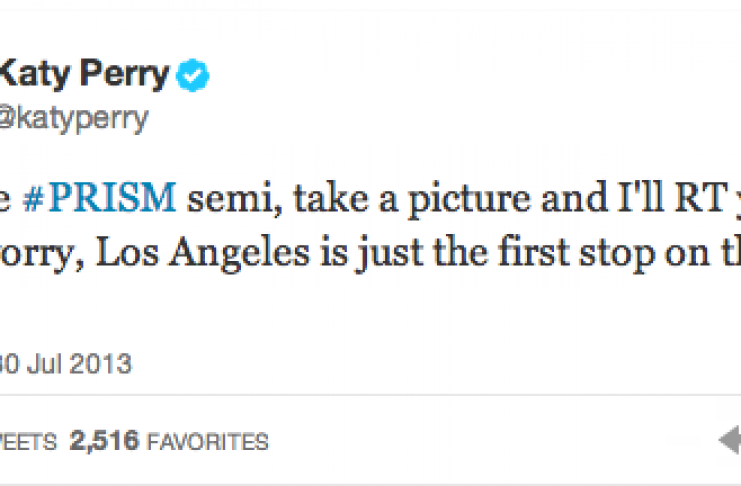
Task: Click the partially visible retweets label
Action: coord(30,441)
